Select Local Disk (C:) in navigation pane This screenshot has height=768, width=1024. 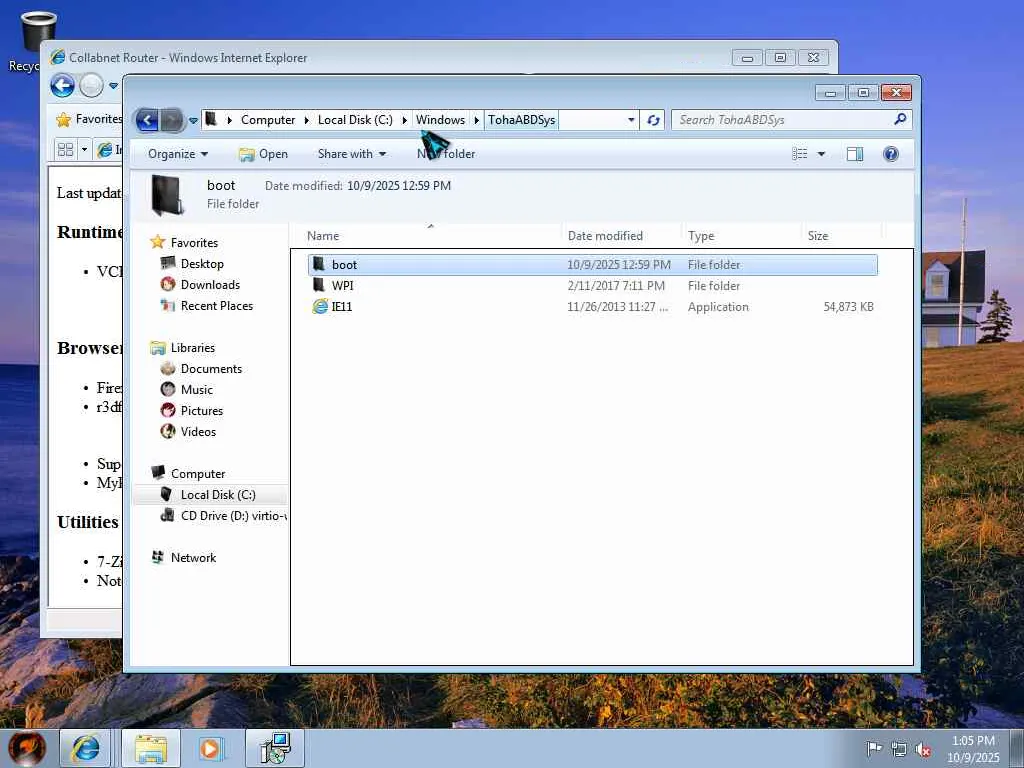[218, 495]
